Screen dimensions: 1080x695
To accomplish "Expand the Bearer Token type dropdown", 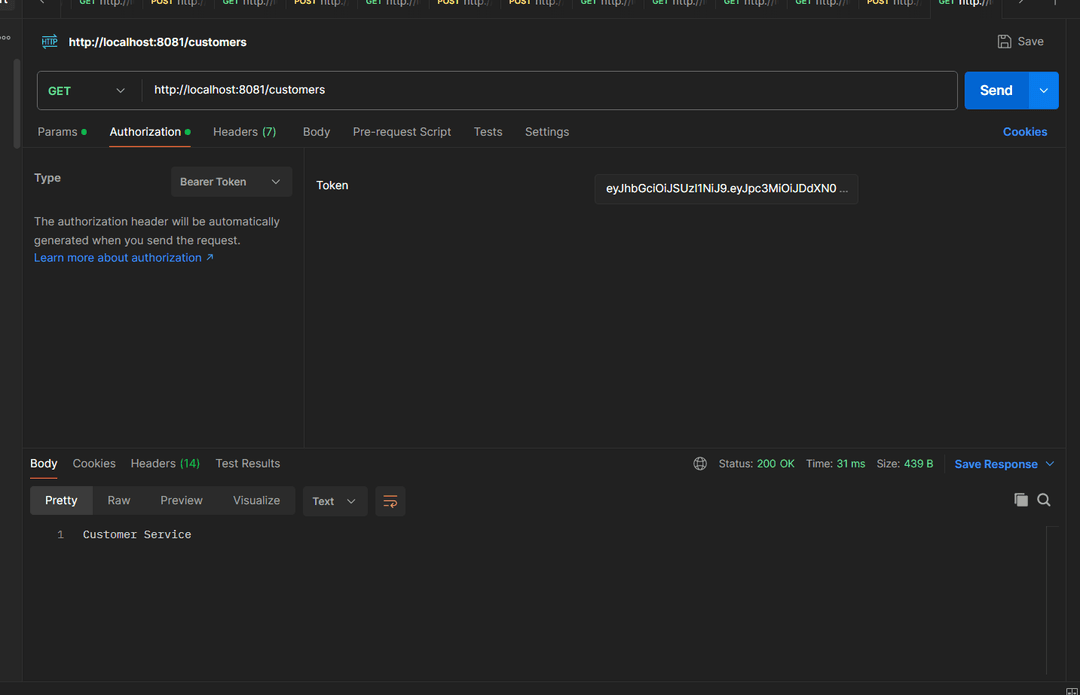I will tap(231, 182).
